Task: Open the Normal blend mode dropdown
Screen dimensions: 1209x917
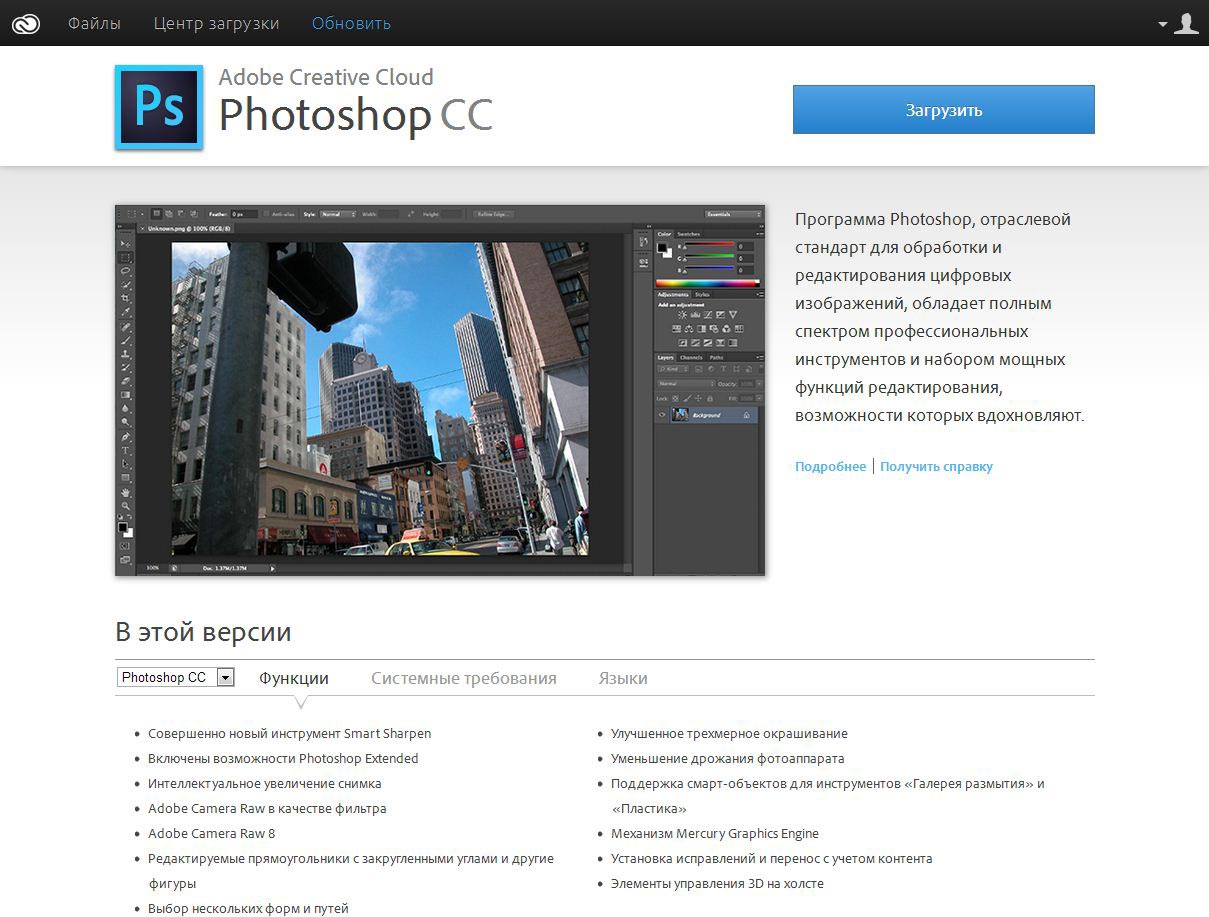Action: 686,384
